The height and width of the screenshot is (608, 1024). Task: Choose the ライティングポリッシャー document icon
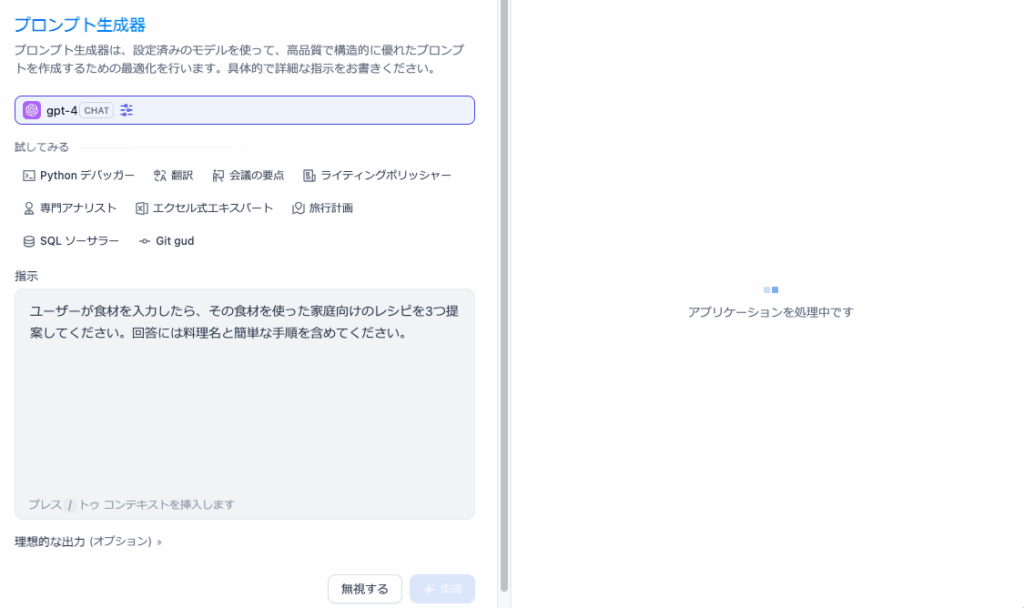[310, 176]
